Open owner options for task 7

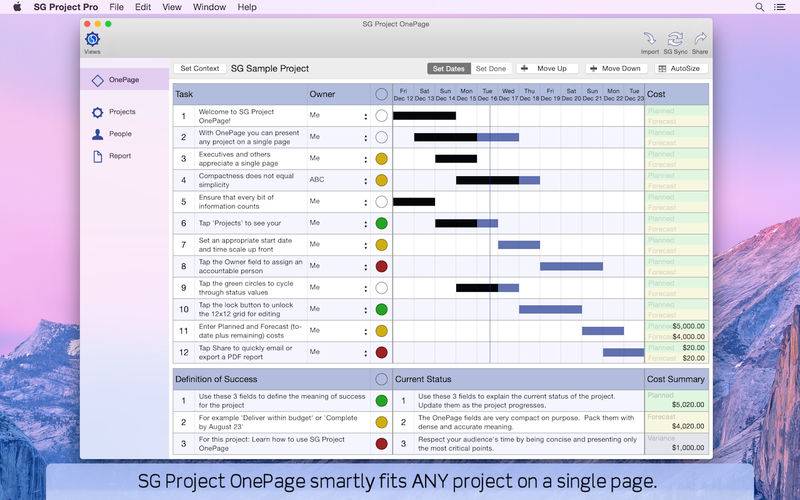(365, 245)
